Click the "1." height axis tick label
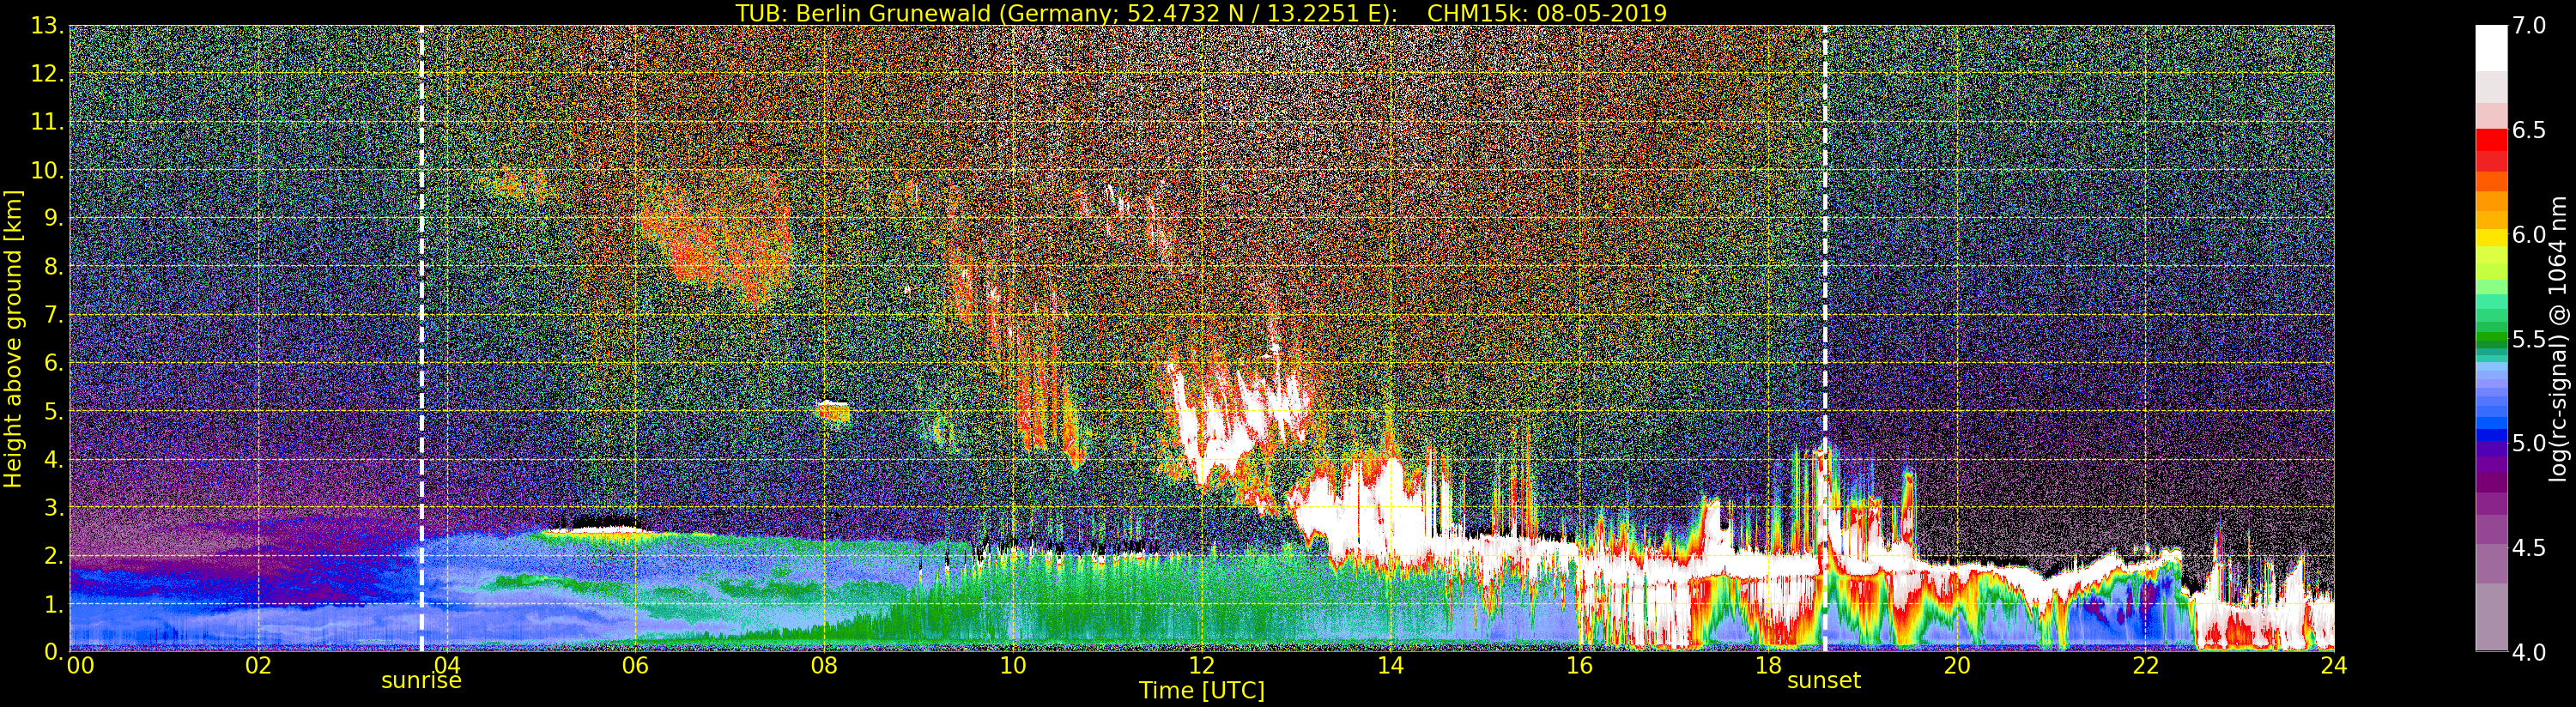 pyautogui.click(x=54, y=604)
